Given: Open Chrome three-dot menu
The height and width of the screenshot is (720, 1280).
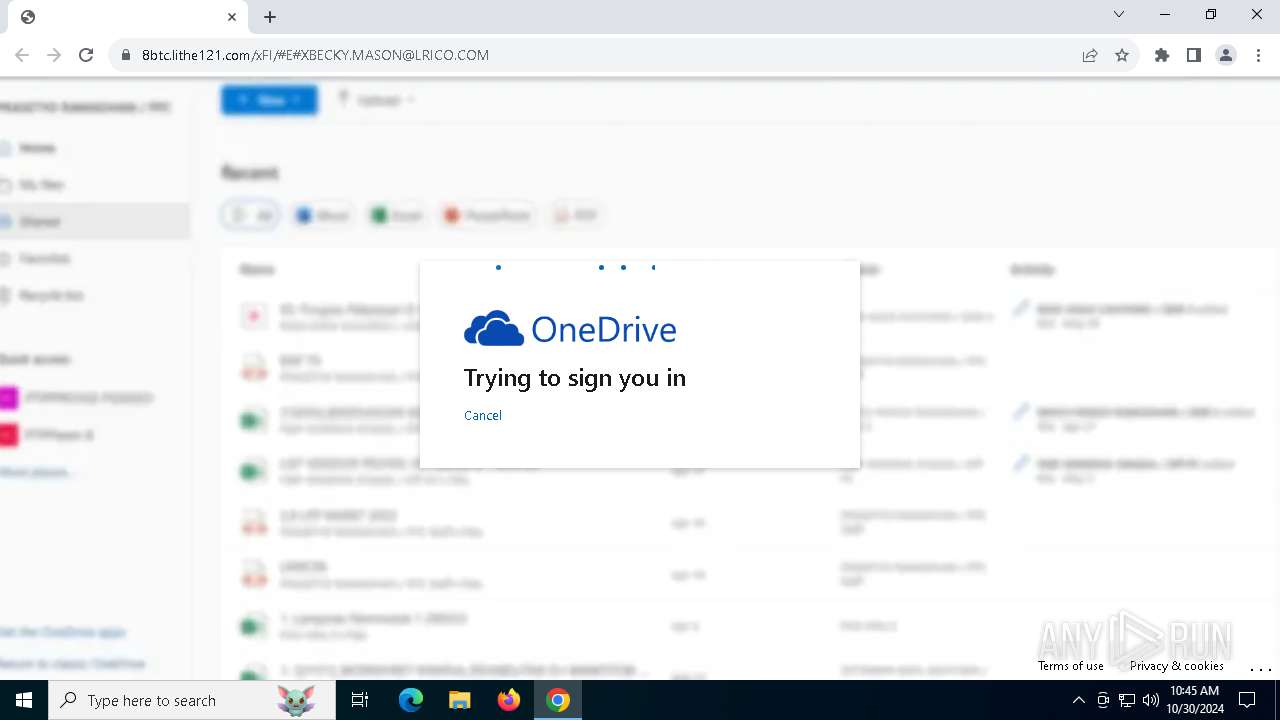Looking at the screenshot, I should pos(1258,55).
